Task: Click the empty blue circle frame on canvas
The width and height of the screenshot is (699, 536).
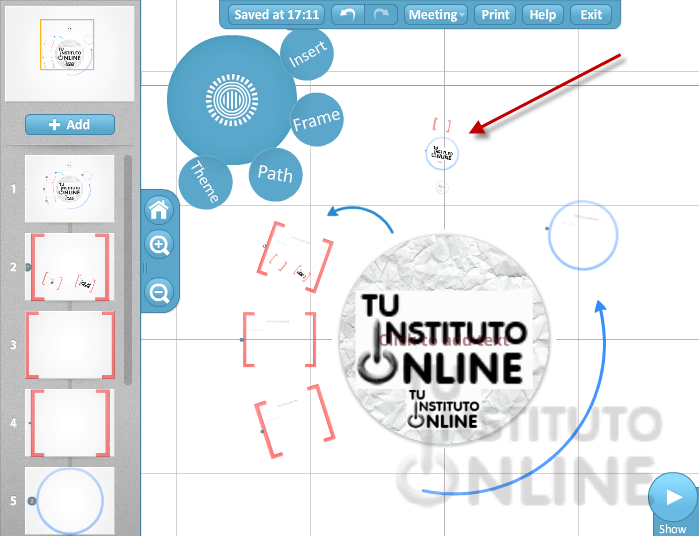Action: tap(583, 235)
